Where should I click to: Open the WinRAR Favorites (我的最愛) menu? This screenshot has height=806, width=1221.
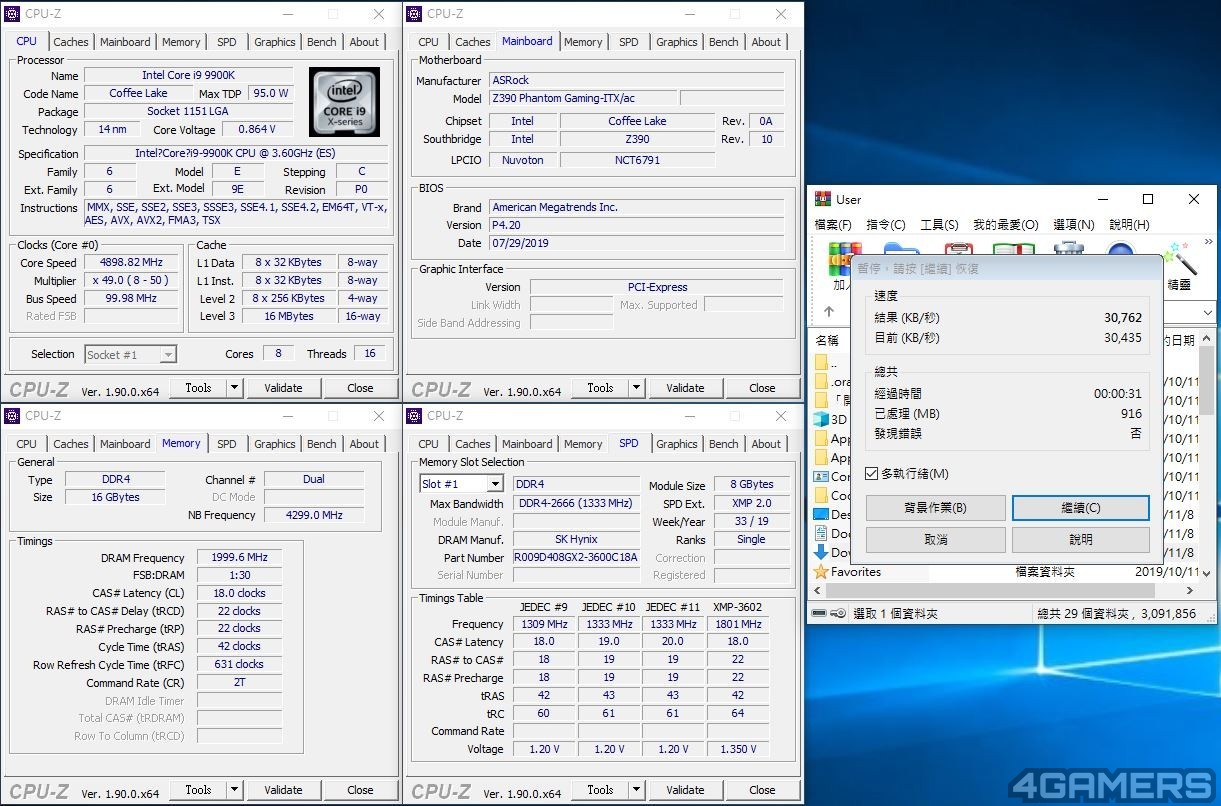[x=1006, y=225]
